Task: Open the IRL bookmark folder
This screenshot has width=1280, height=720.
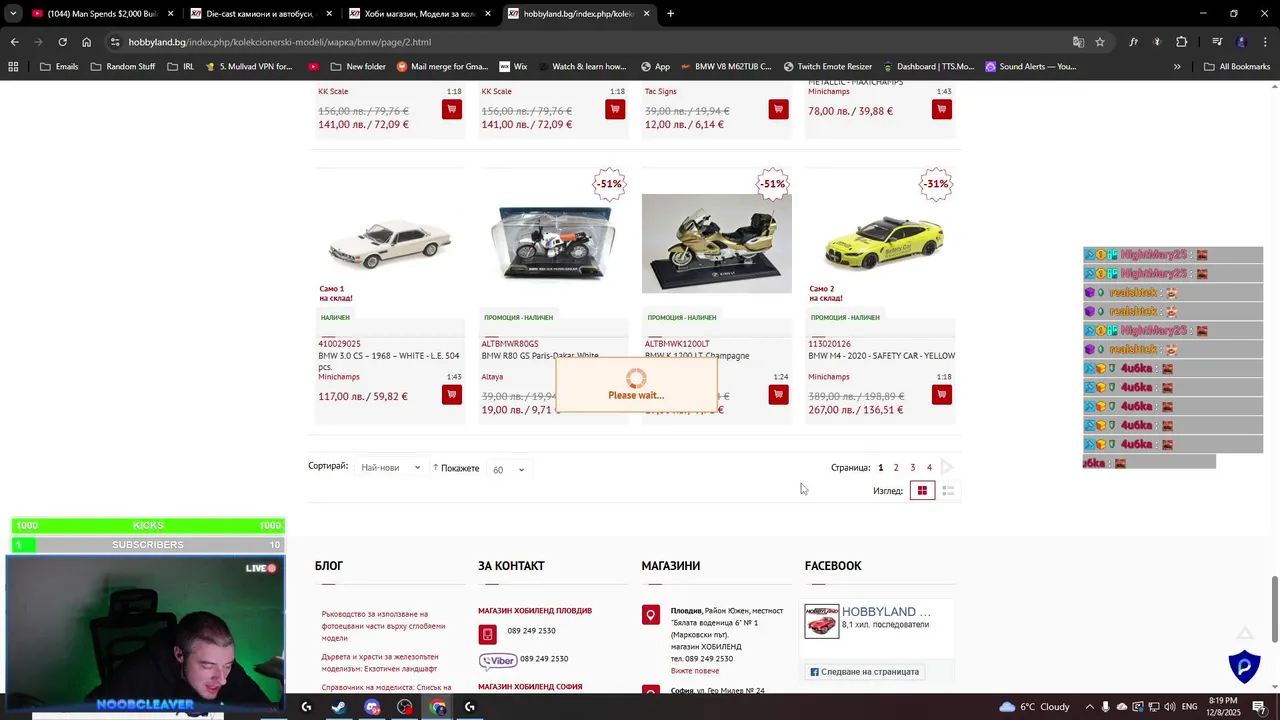Action: pos(181,67)
